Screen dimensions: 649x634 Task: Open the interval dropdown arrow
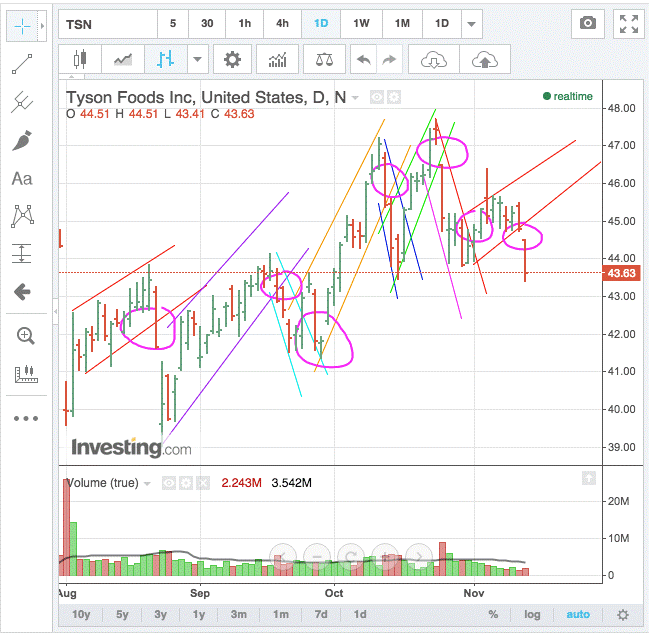[x=471, y=24]
